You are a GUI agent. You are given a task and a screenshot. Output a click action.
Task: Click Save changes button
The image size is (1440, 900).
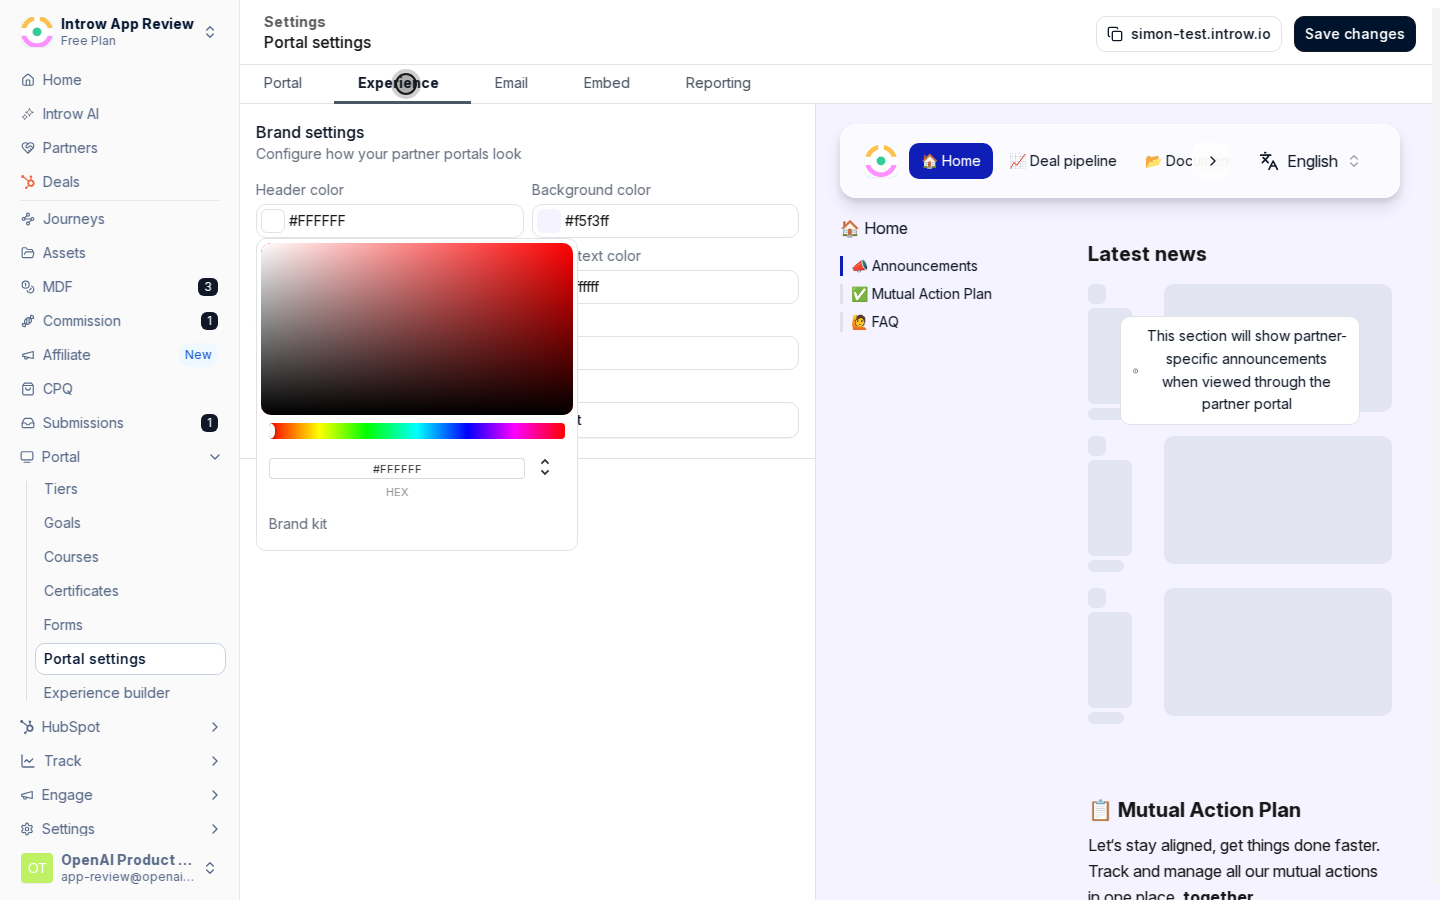pyautogui.click(x=1355, y=34)
